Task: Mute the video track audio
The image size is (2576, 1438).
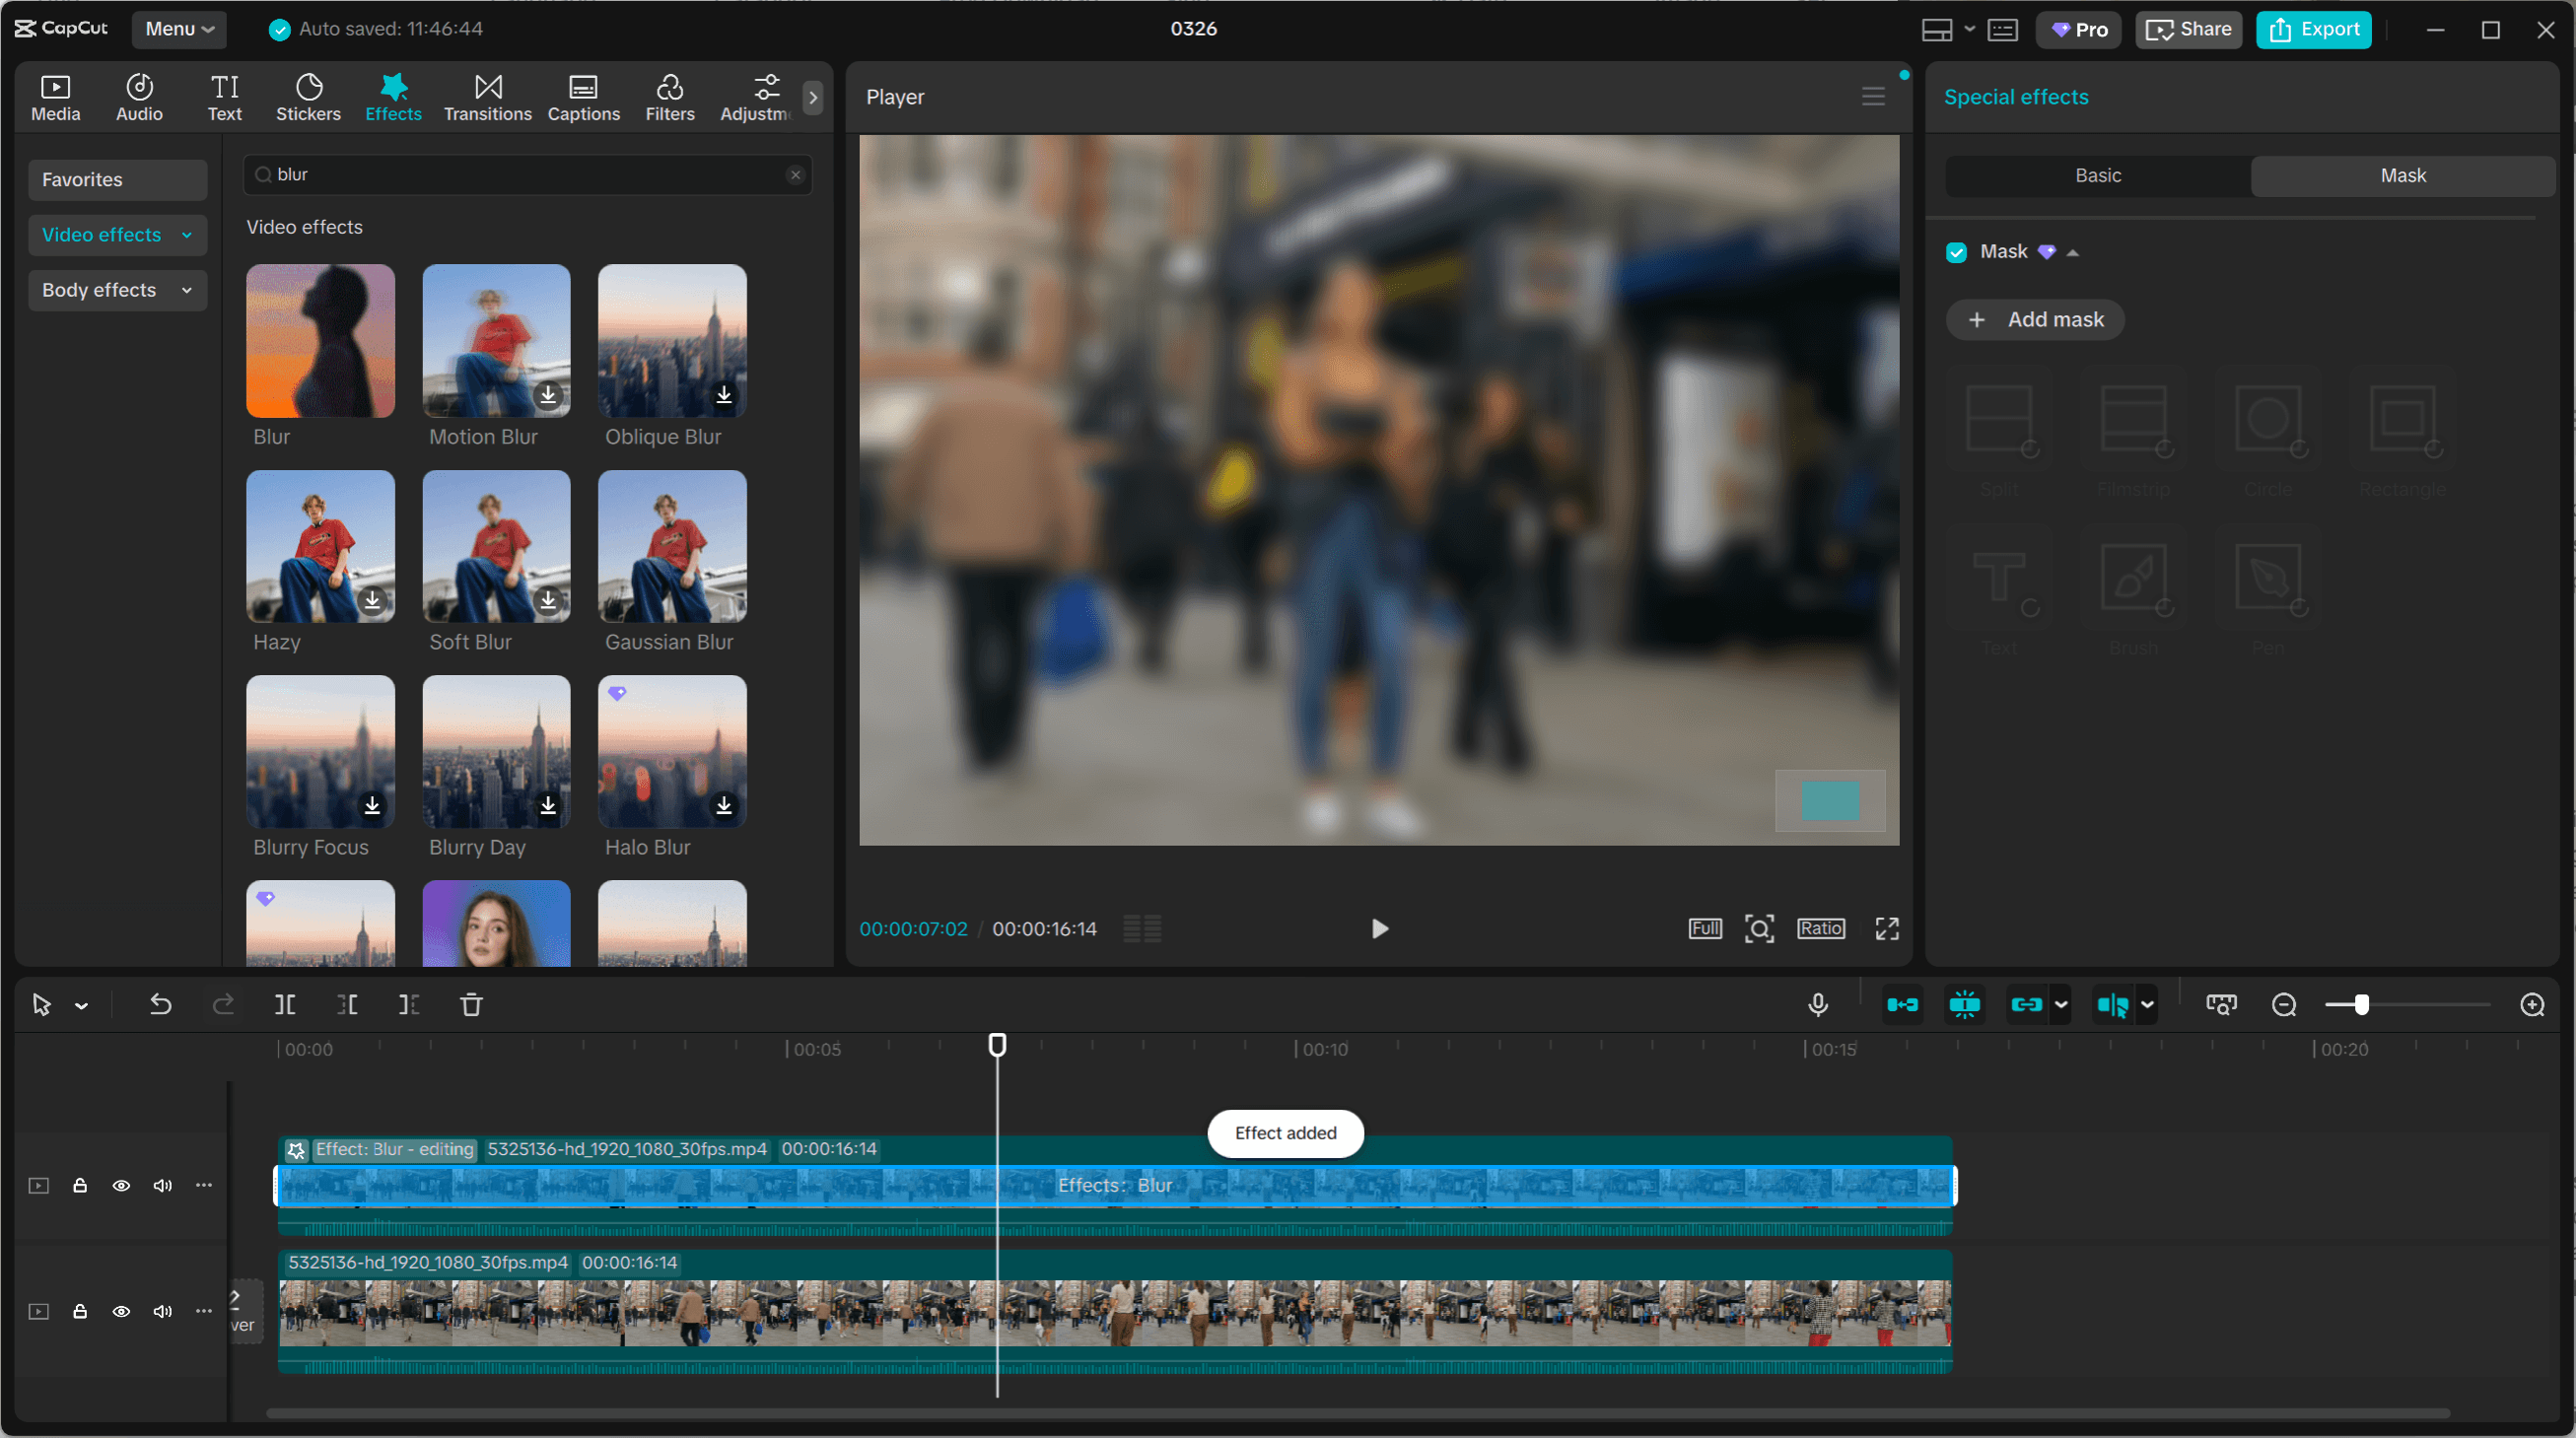Action: click(x=162, y=1311)
